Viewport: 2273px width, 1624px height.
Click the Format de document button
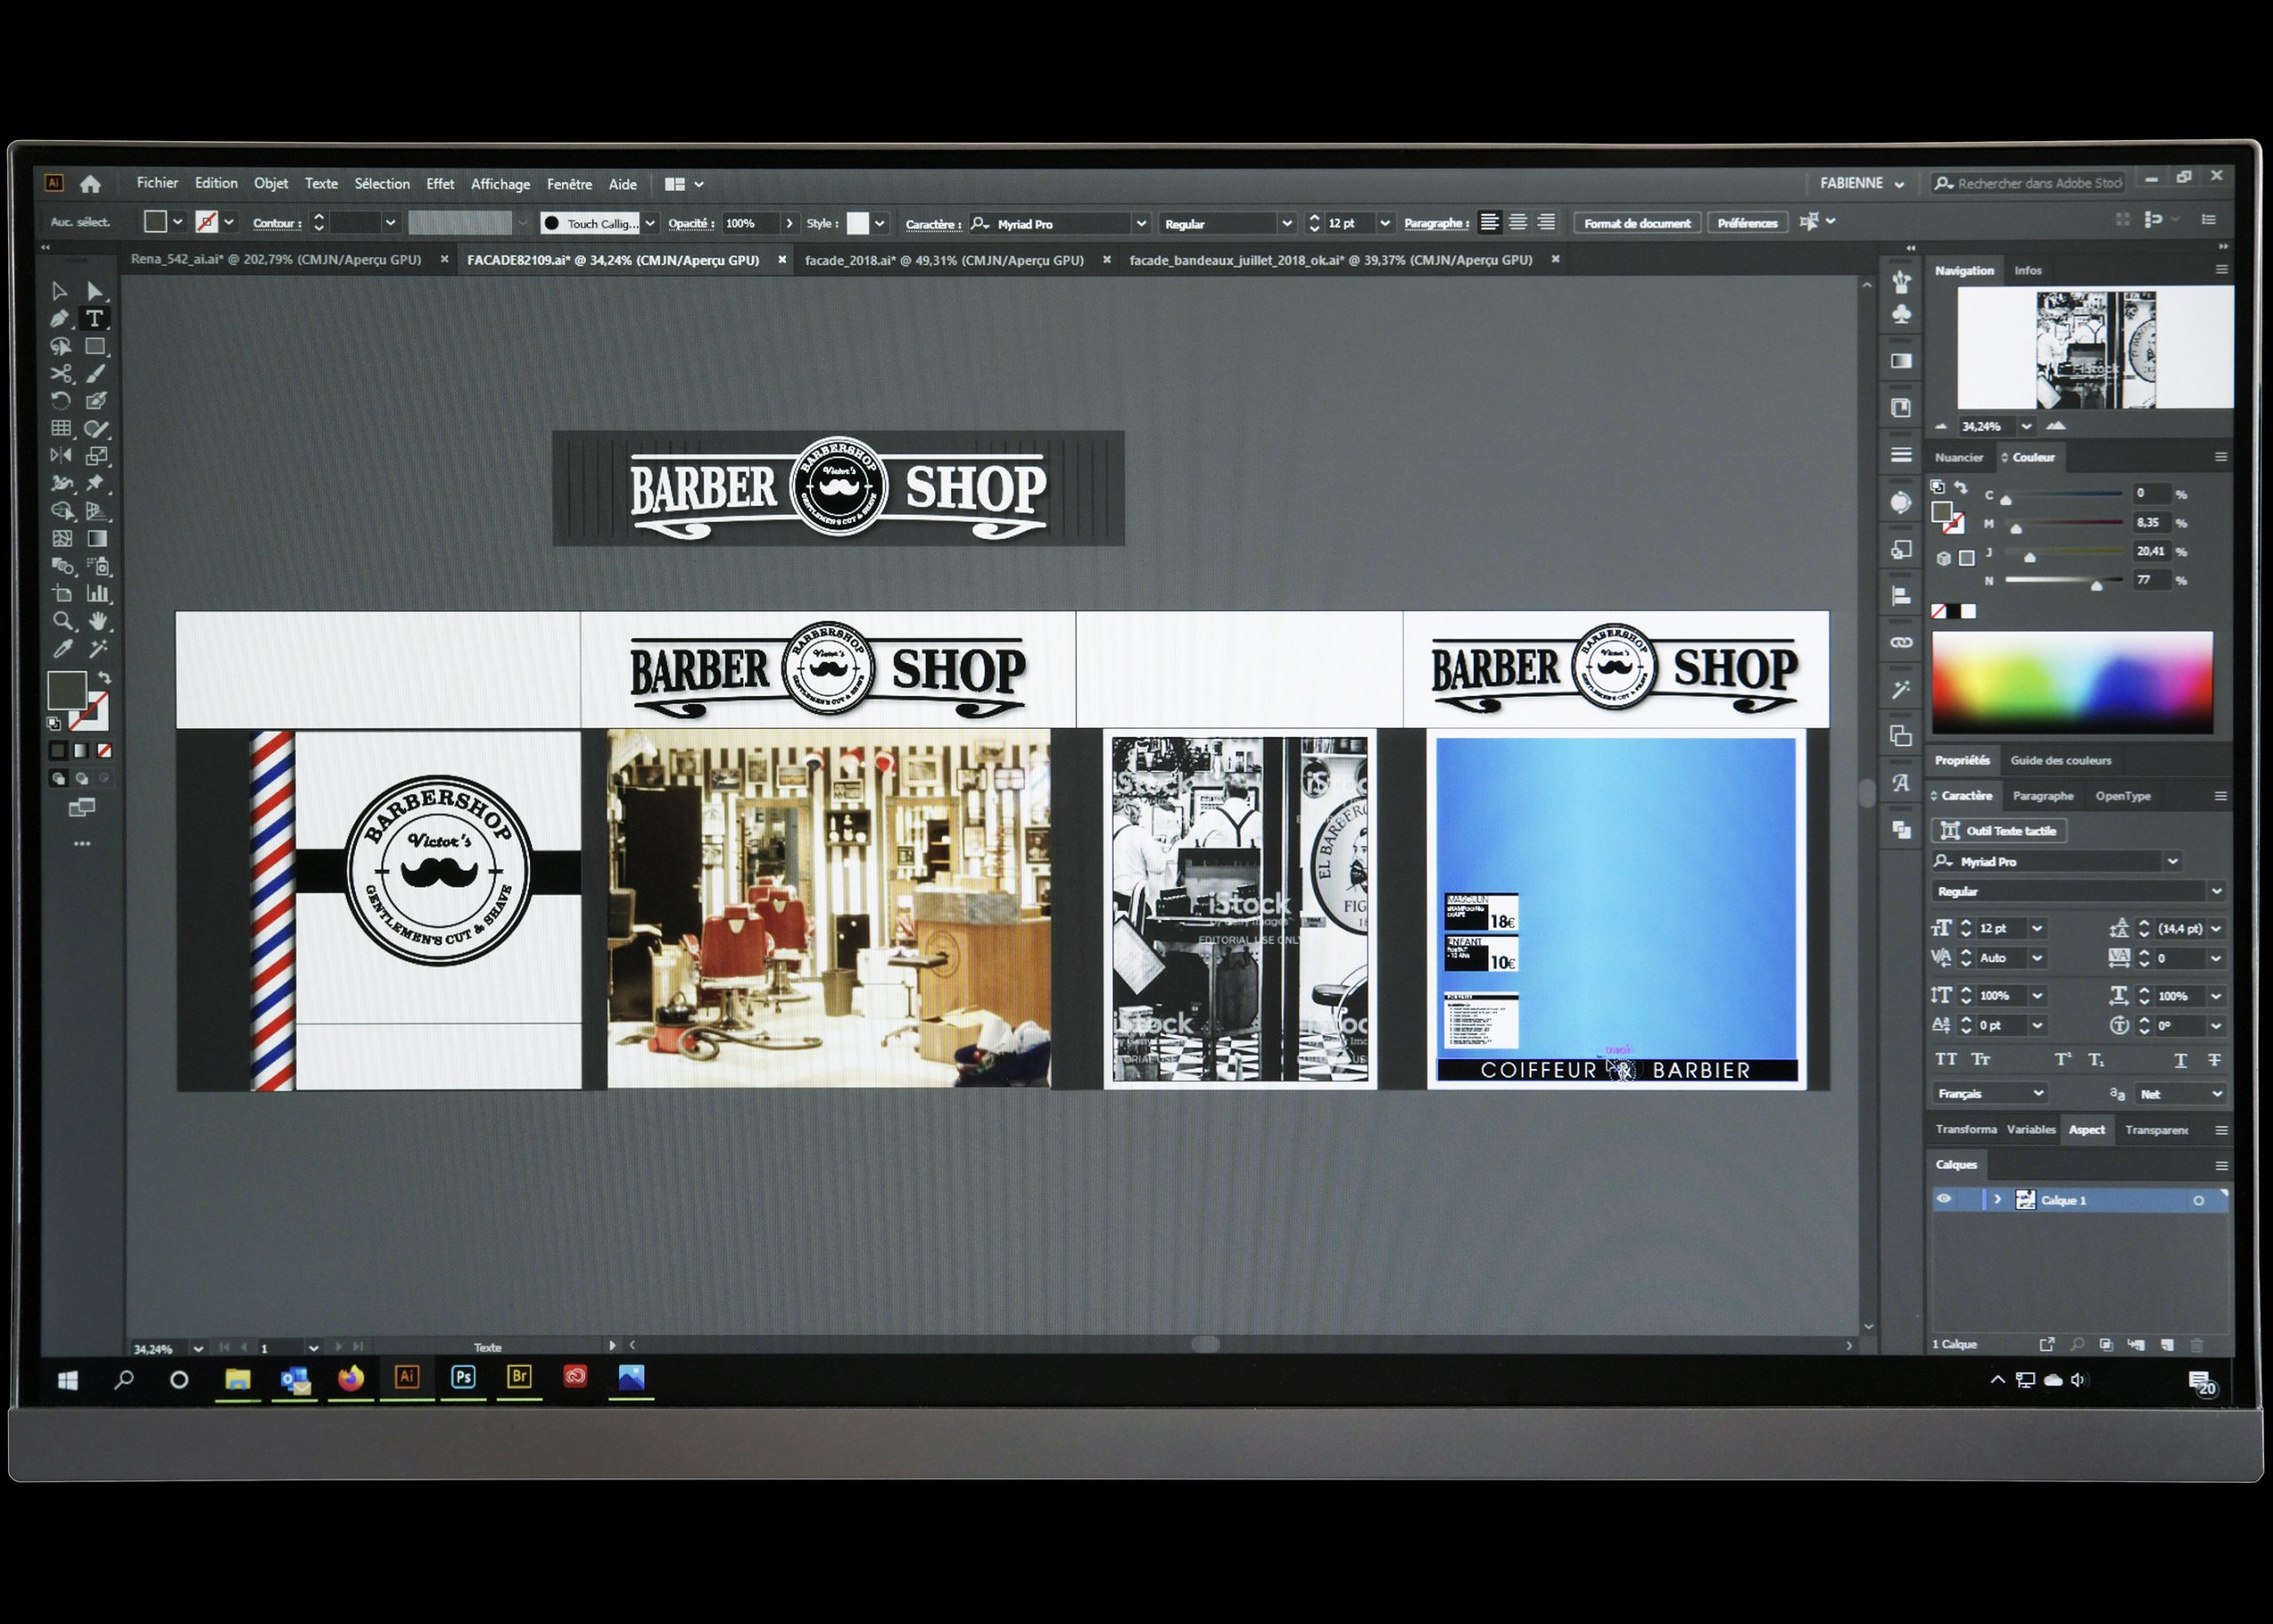click(1637, 223)
